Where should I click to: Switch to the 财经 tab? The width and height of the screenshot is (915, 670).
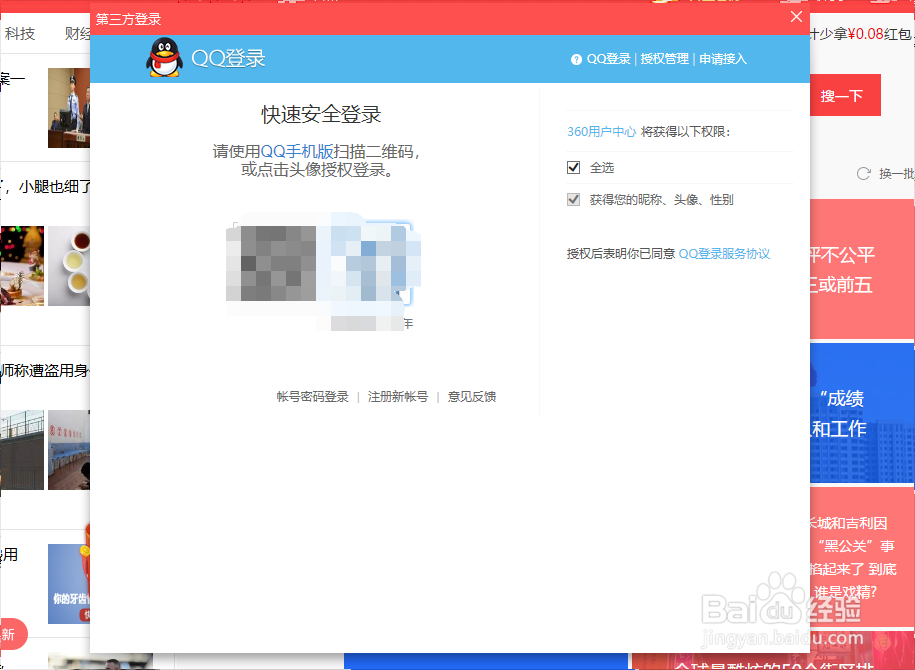(x=78, y=32)
